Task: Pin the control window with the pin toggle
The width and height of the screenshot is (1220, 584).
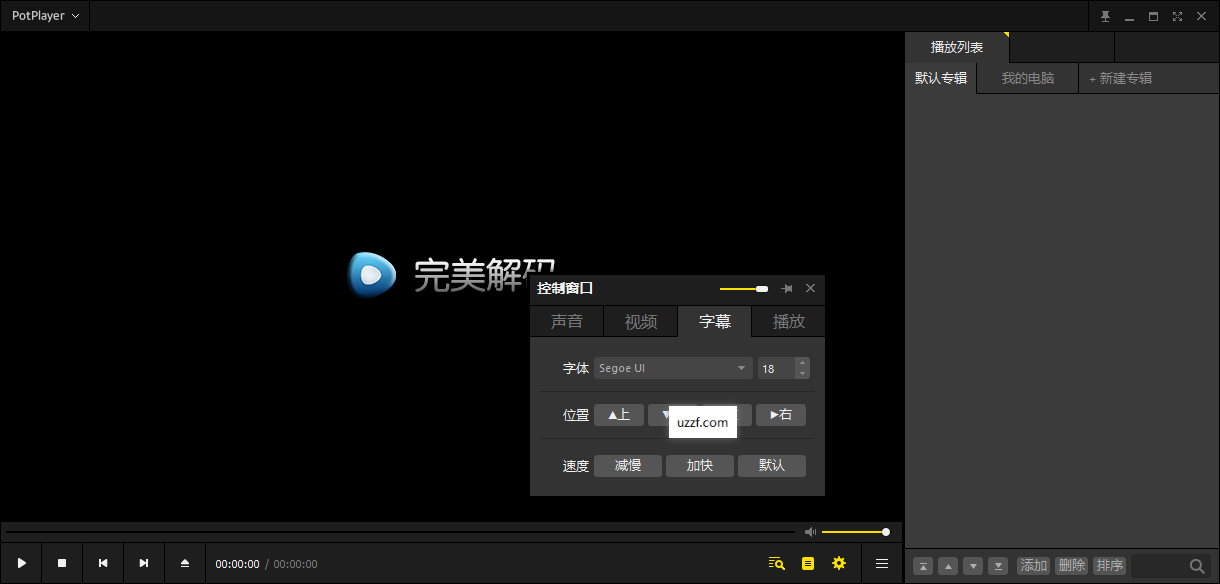Action: (x=788, y=289)
